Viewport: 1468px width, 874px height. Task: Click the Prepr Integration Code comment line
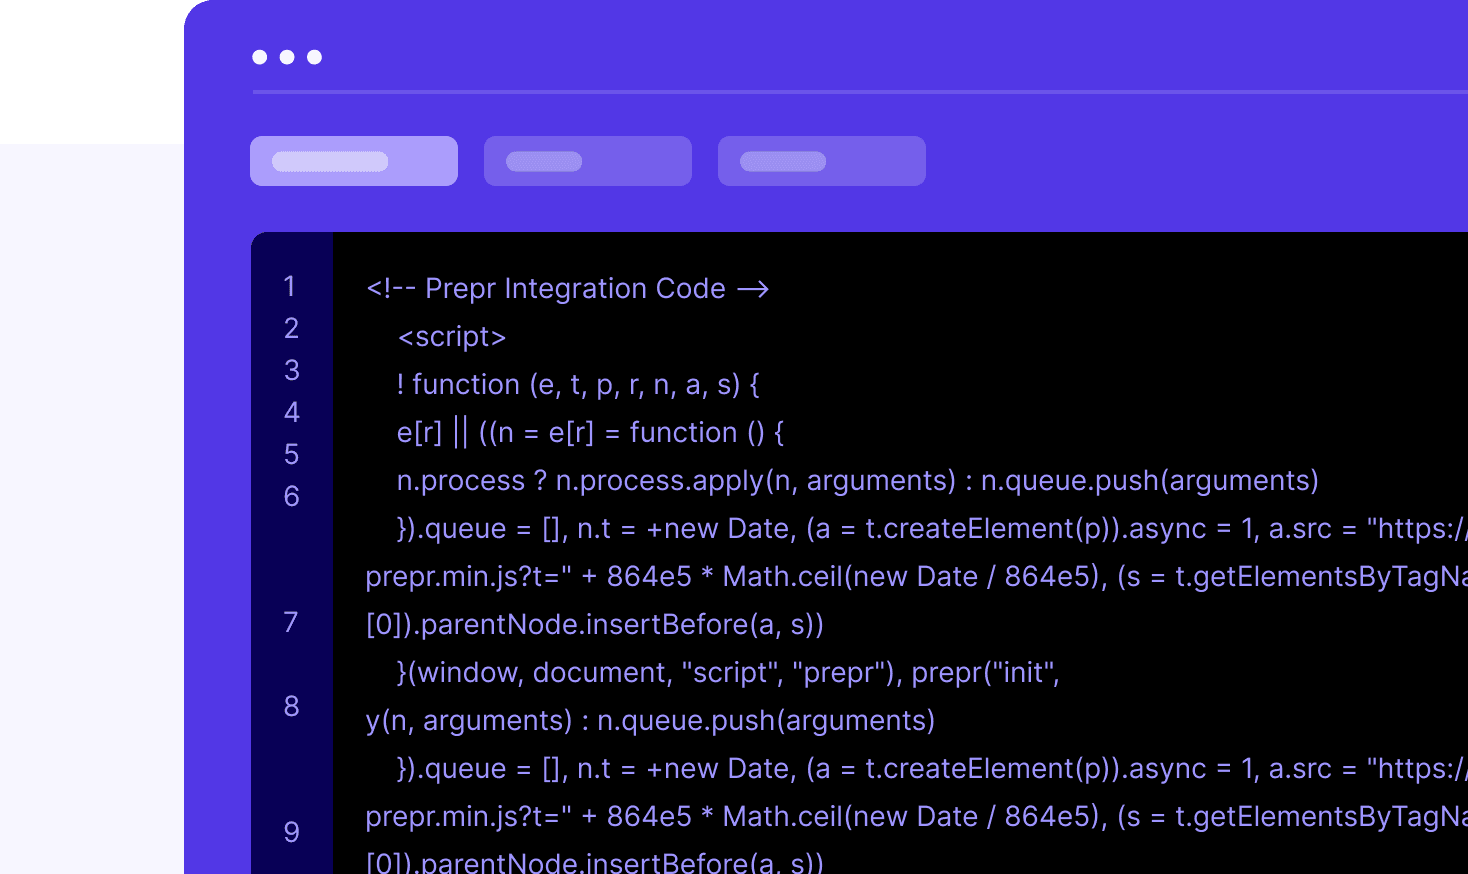pos(567,289)
